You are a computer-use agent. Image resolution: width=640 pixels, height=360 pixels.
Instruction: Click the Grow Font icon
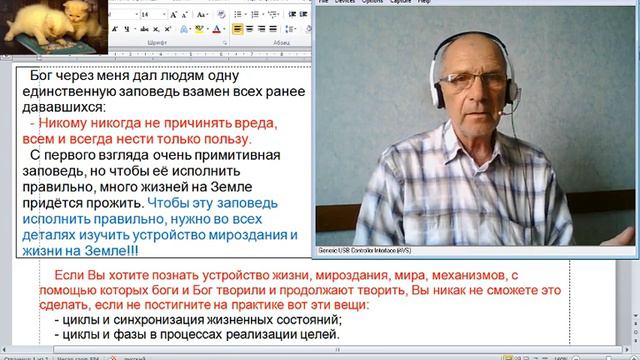point(173,15)
